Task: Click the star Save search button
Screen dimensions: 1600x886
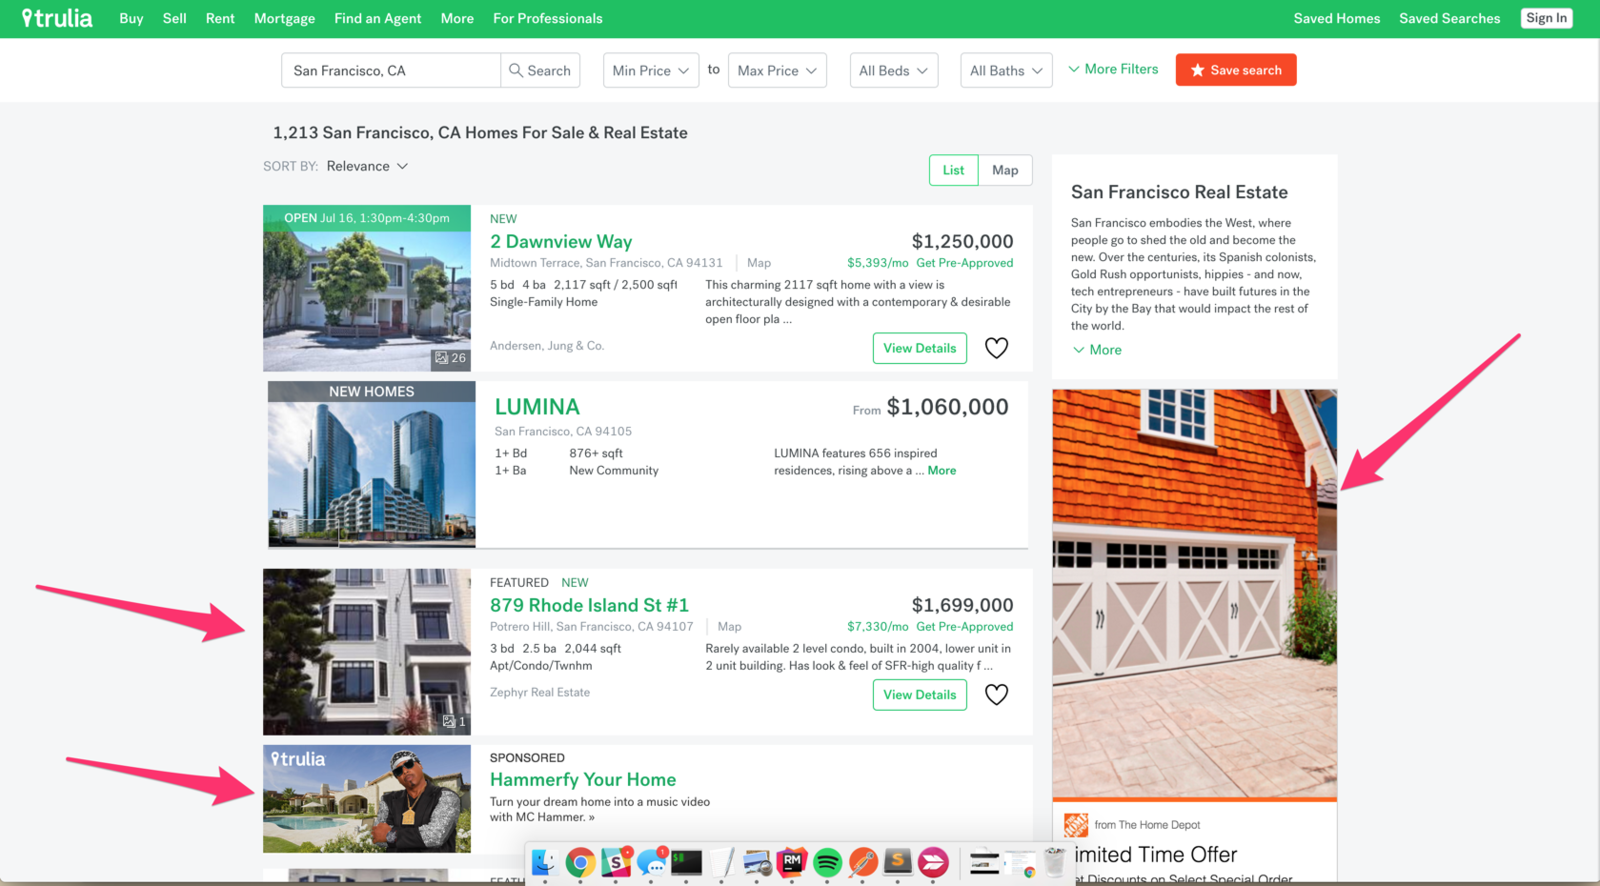Action: (x=1236, y=70)
